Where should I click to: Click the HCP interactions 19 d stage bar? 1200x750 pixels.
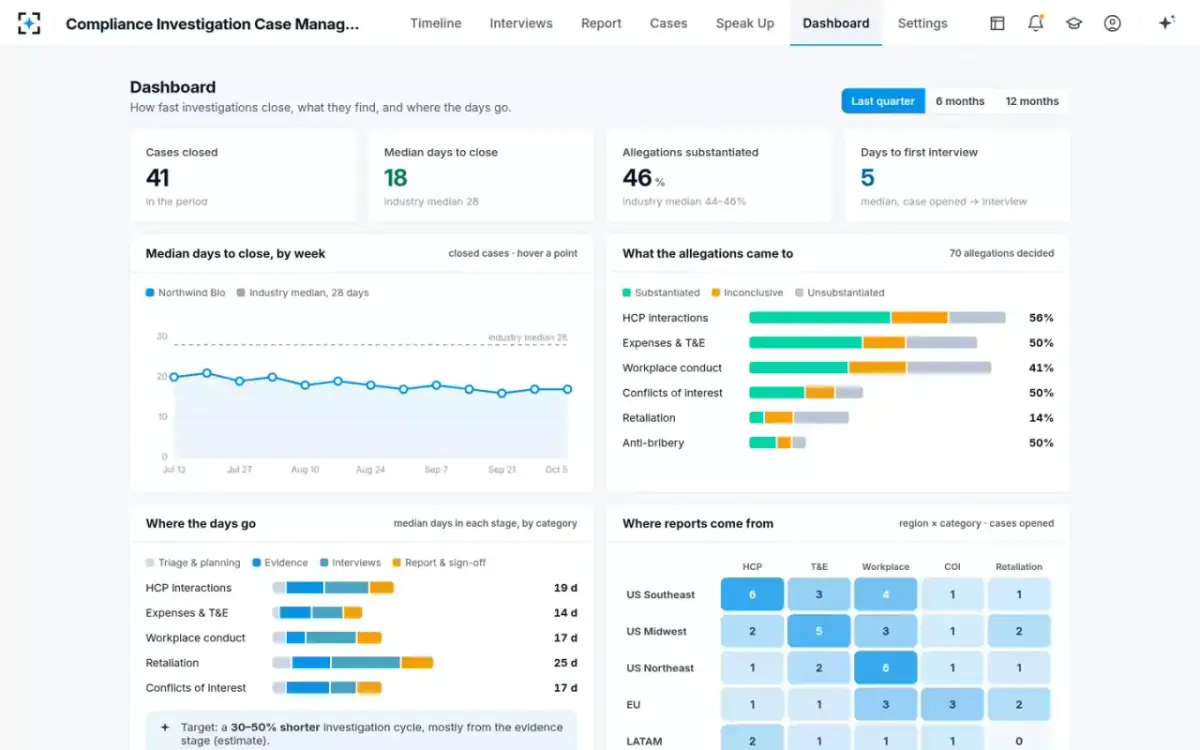tap(333, 588)
